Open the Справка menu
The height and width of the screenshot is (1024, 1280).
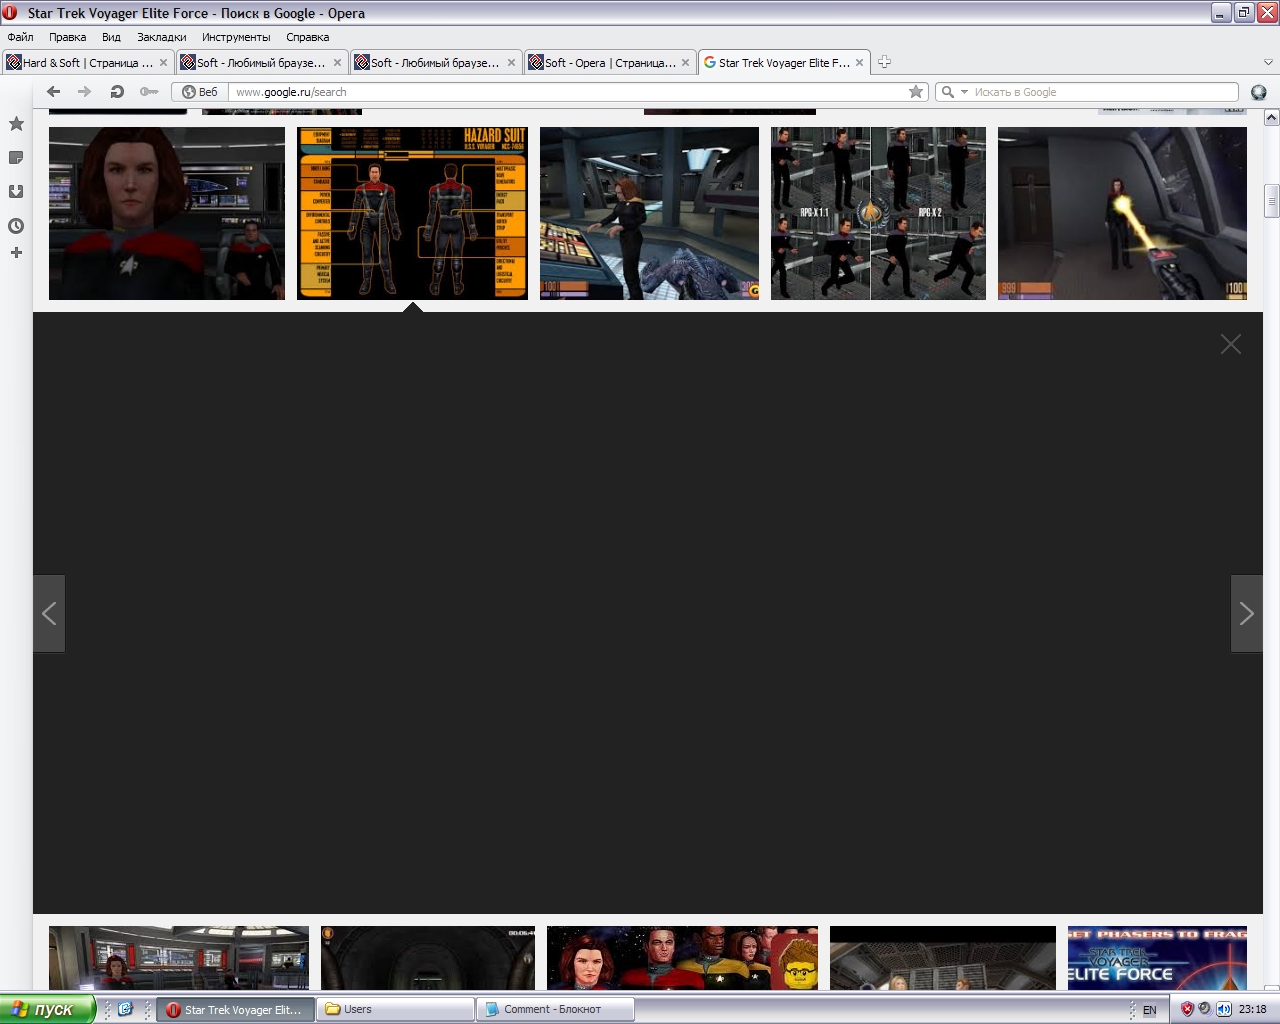[x=307, y=37]
